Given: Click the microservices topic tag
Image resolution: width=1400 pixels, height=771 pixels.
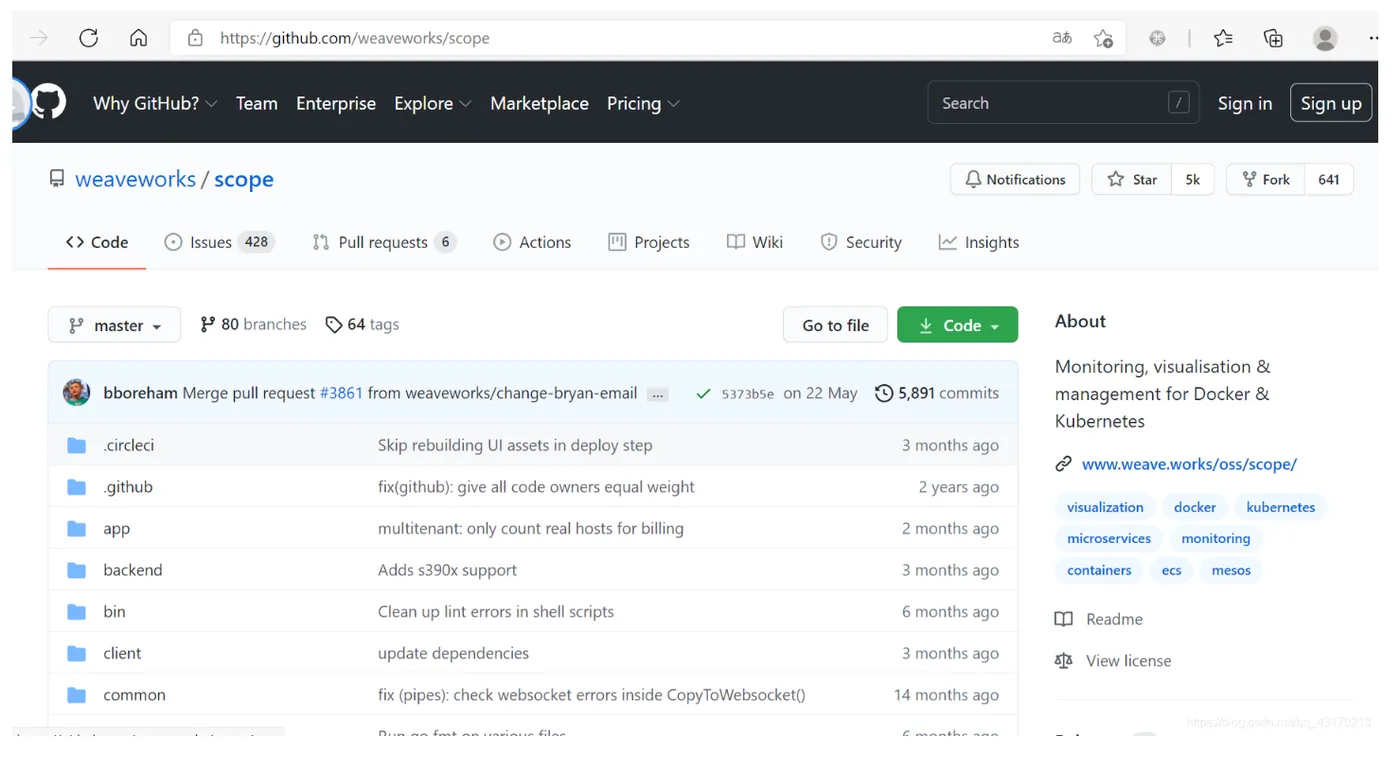Looking at the screenshot, I should point(1109,538).
